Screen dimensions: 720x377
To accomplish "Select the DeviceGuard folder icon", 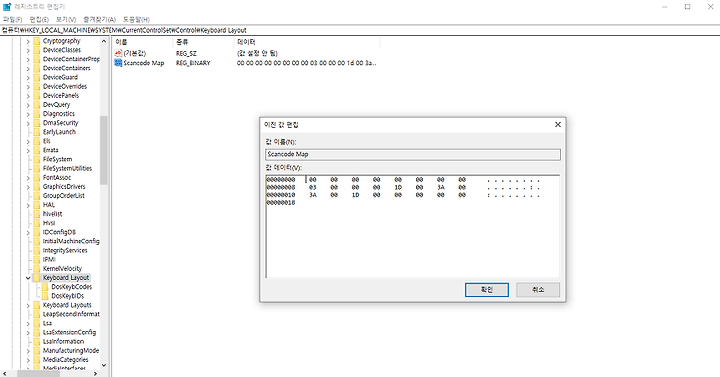I will pos(37,77).
